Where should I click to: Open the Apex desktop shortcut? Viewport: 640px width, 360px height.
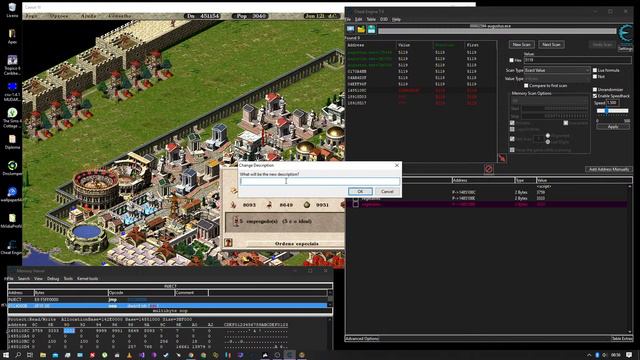[12, 36]
